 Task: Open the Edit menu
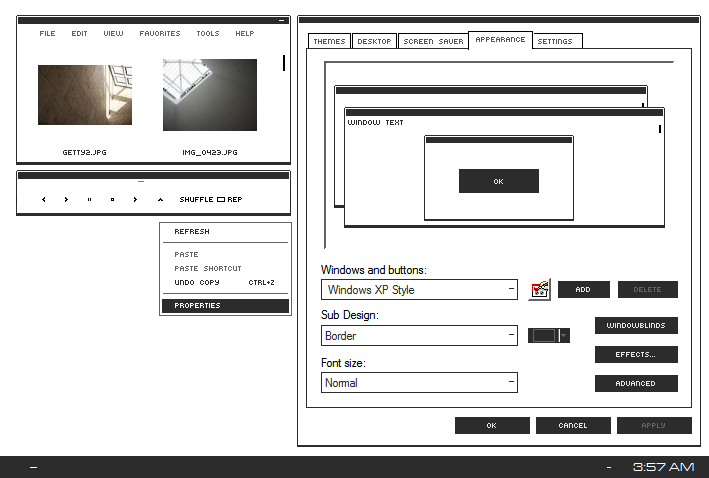tap(79, 33)
